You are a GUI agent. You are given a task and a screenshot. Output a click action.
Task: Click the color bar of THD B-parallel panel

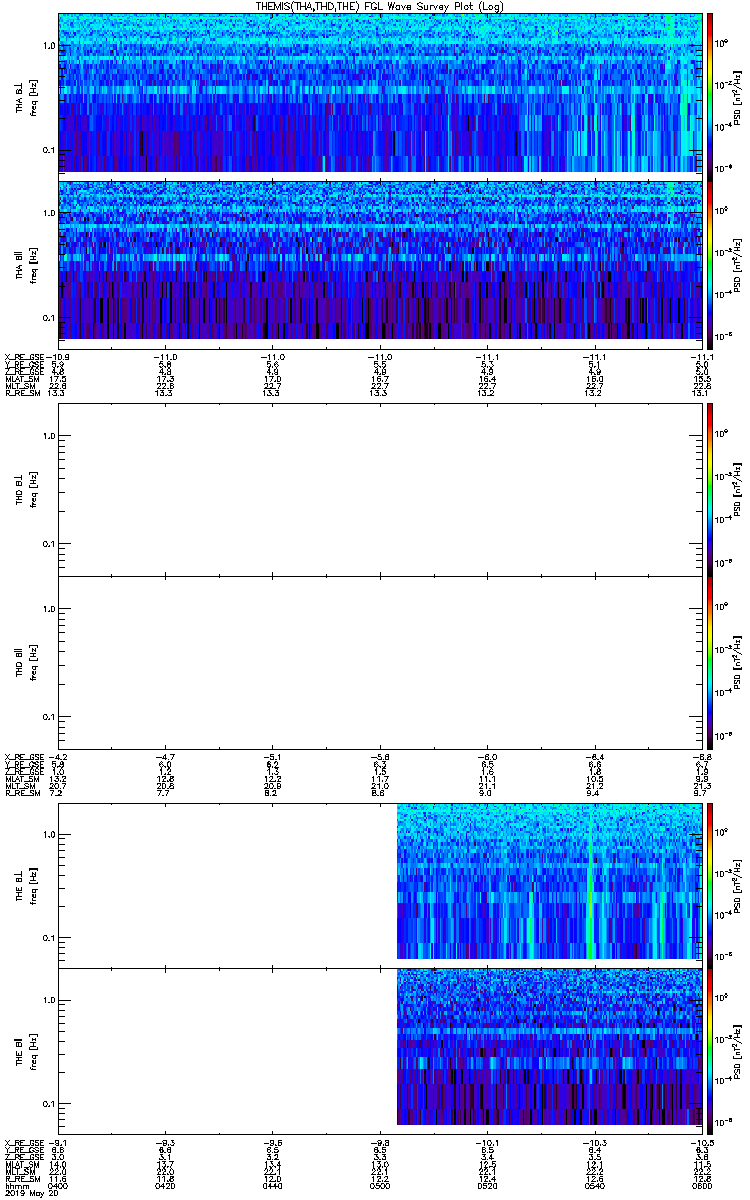[x=709, y=662]
